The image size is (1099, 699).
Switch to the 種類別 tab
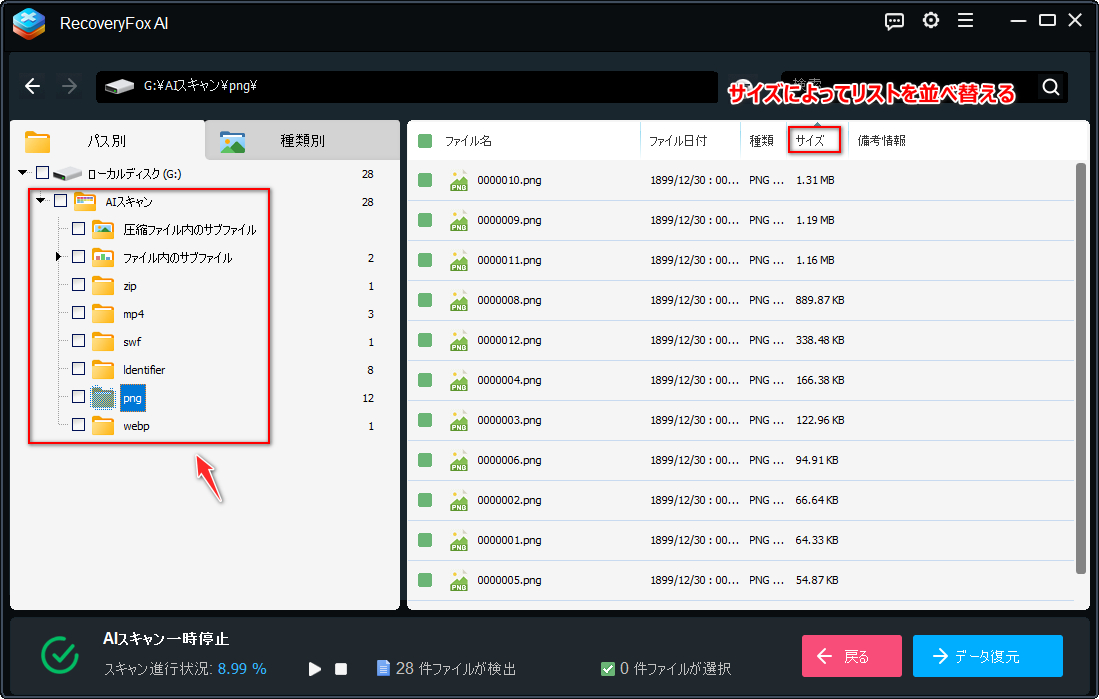(302, 141)
